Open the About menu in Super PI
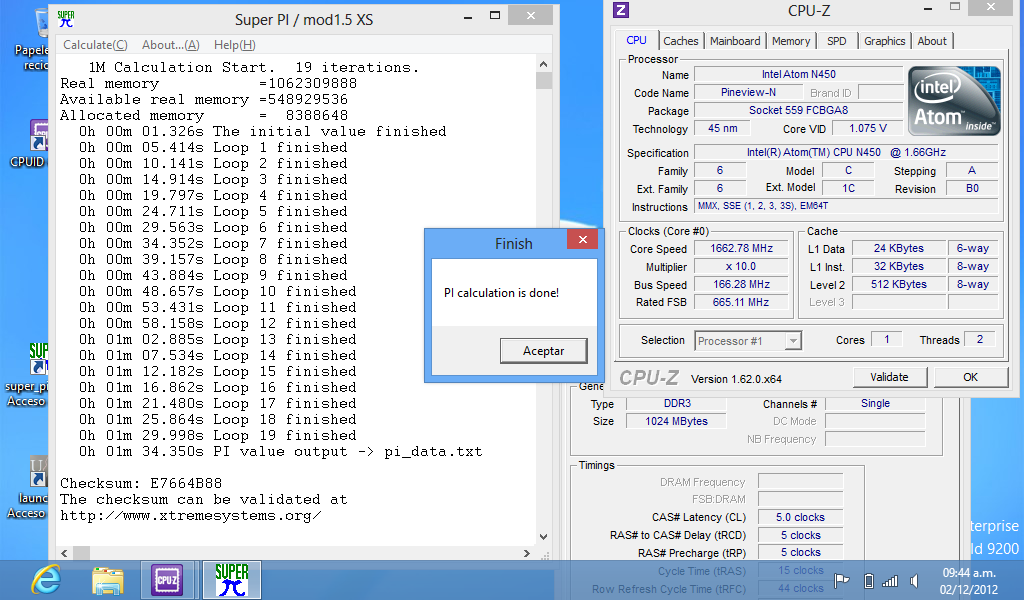 pos(170,45)
